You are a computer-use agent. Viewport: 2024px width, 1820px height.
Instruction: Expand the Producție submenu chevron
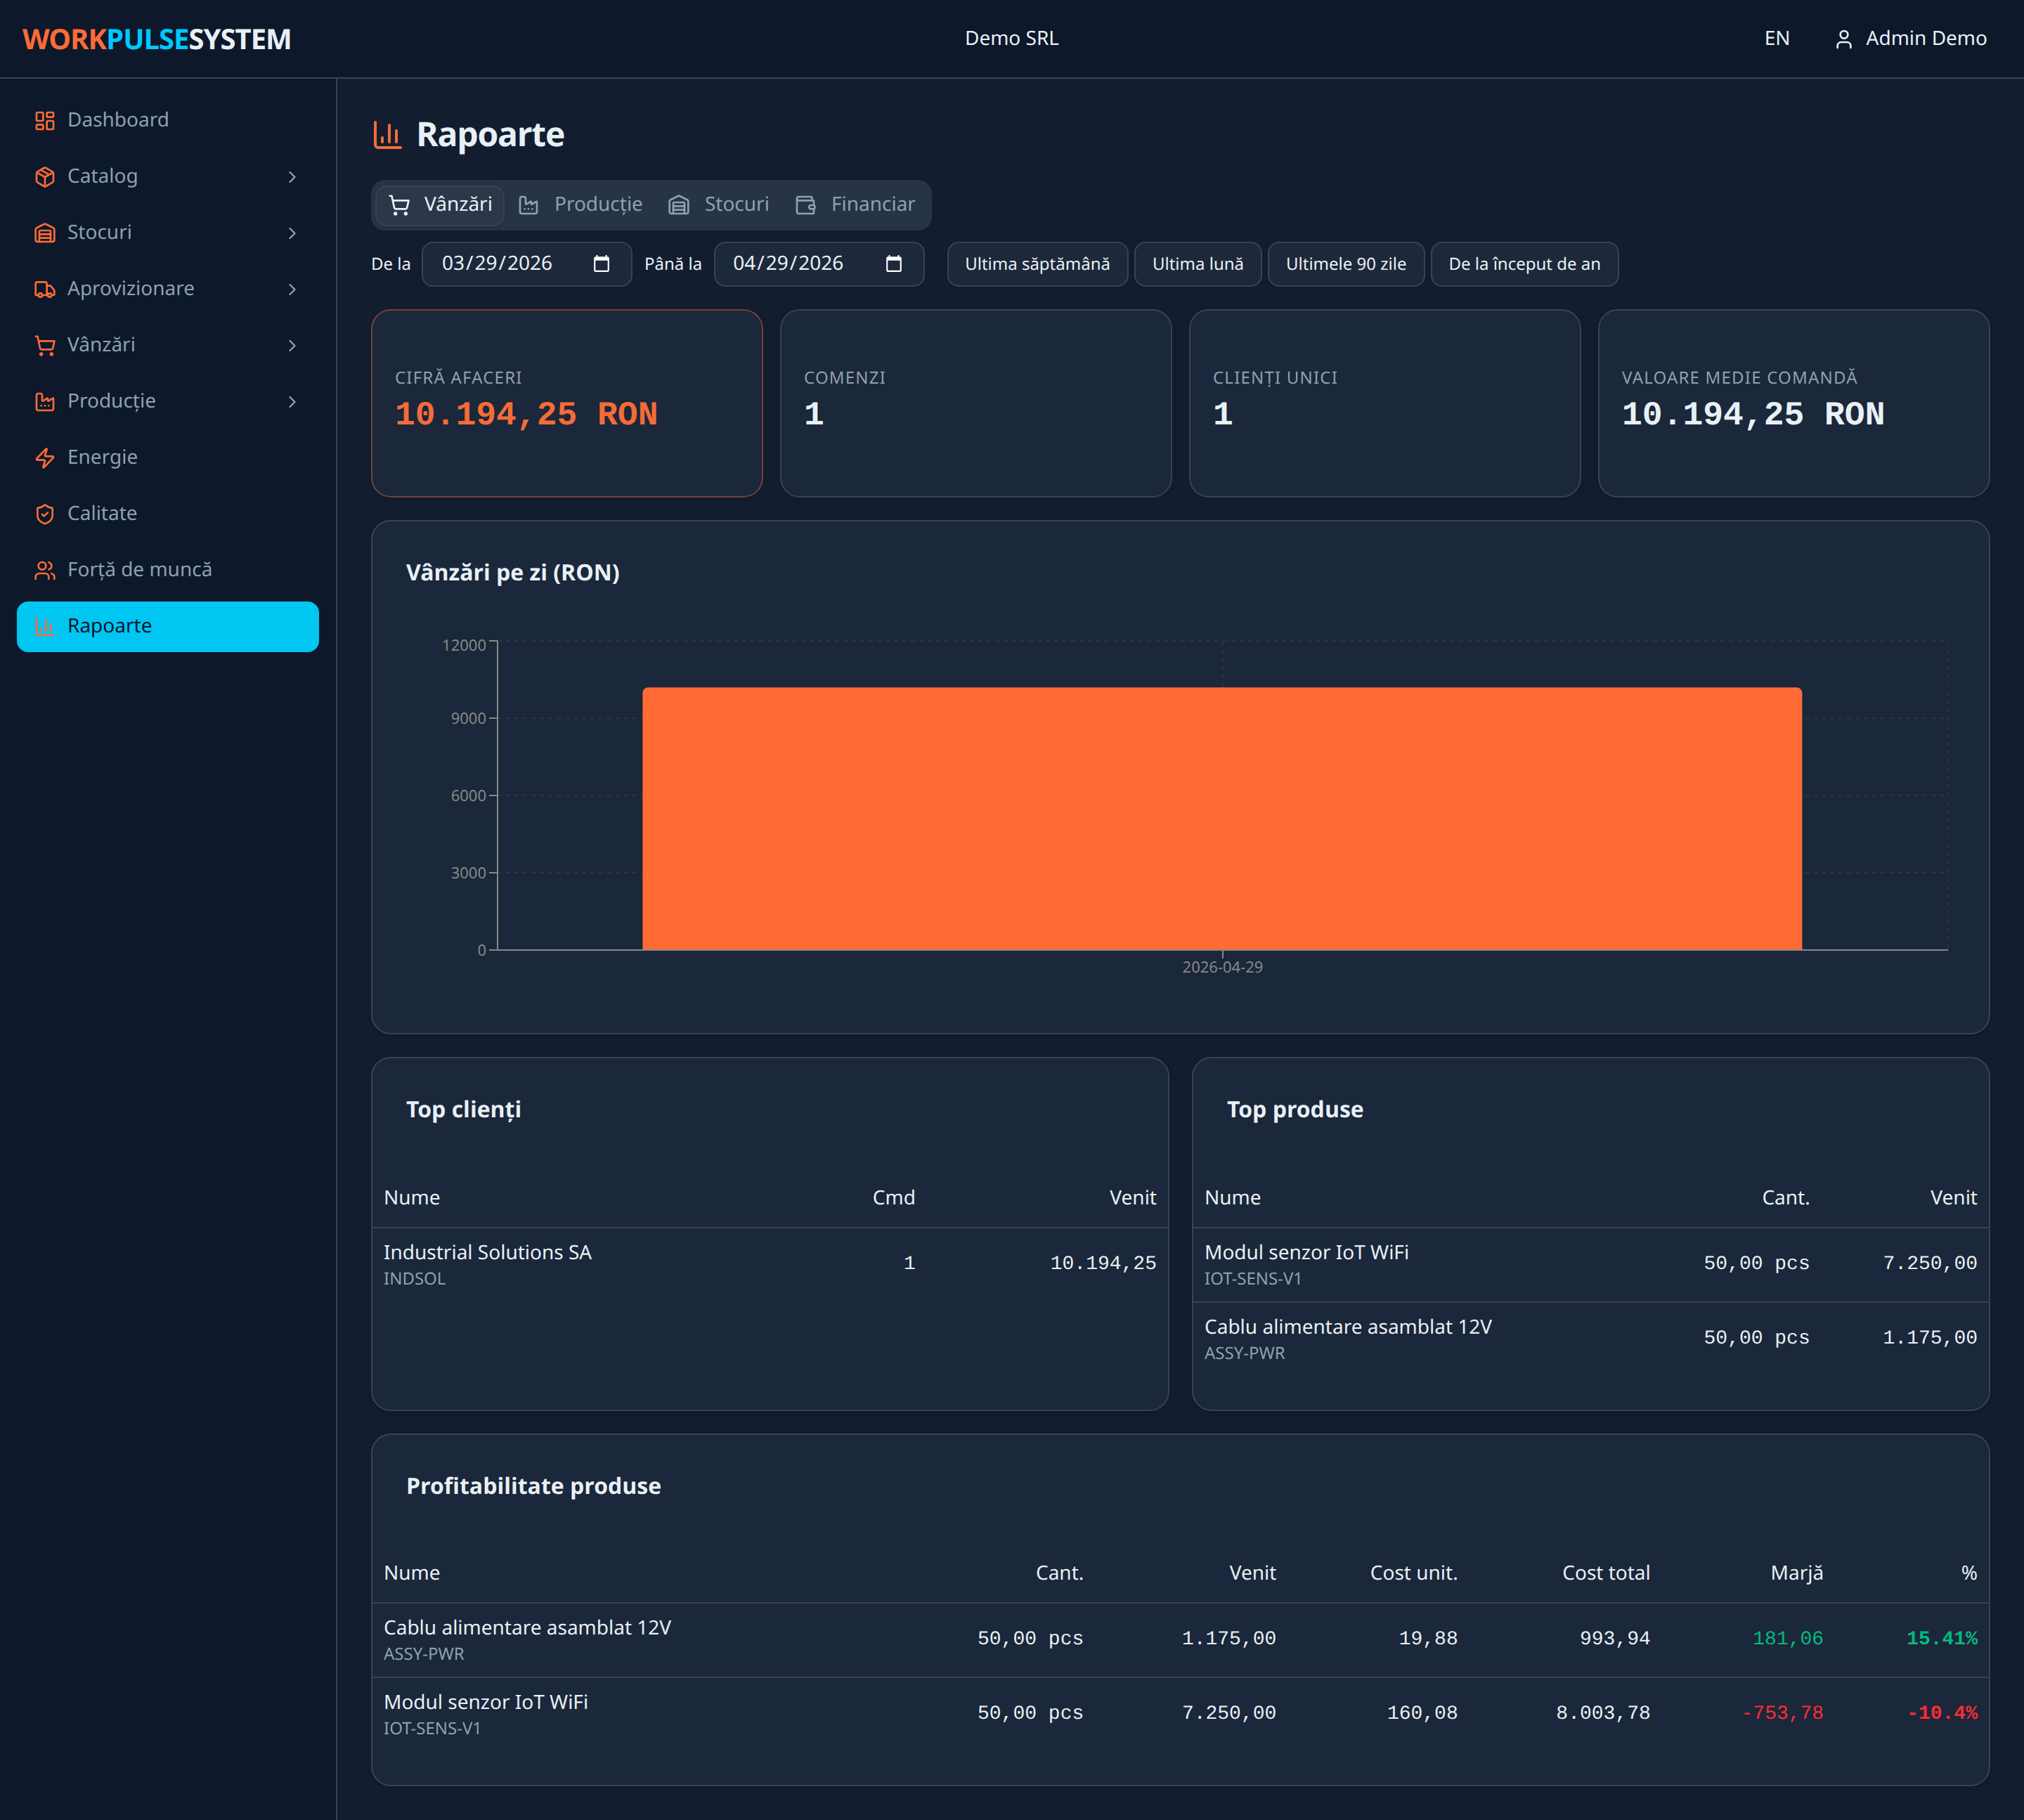[292, 402]
